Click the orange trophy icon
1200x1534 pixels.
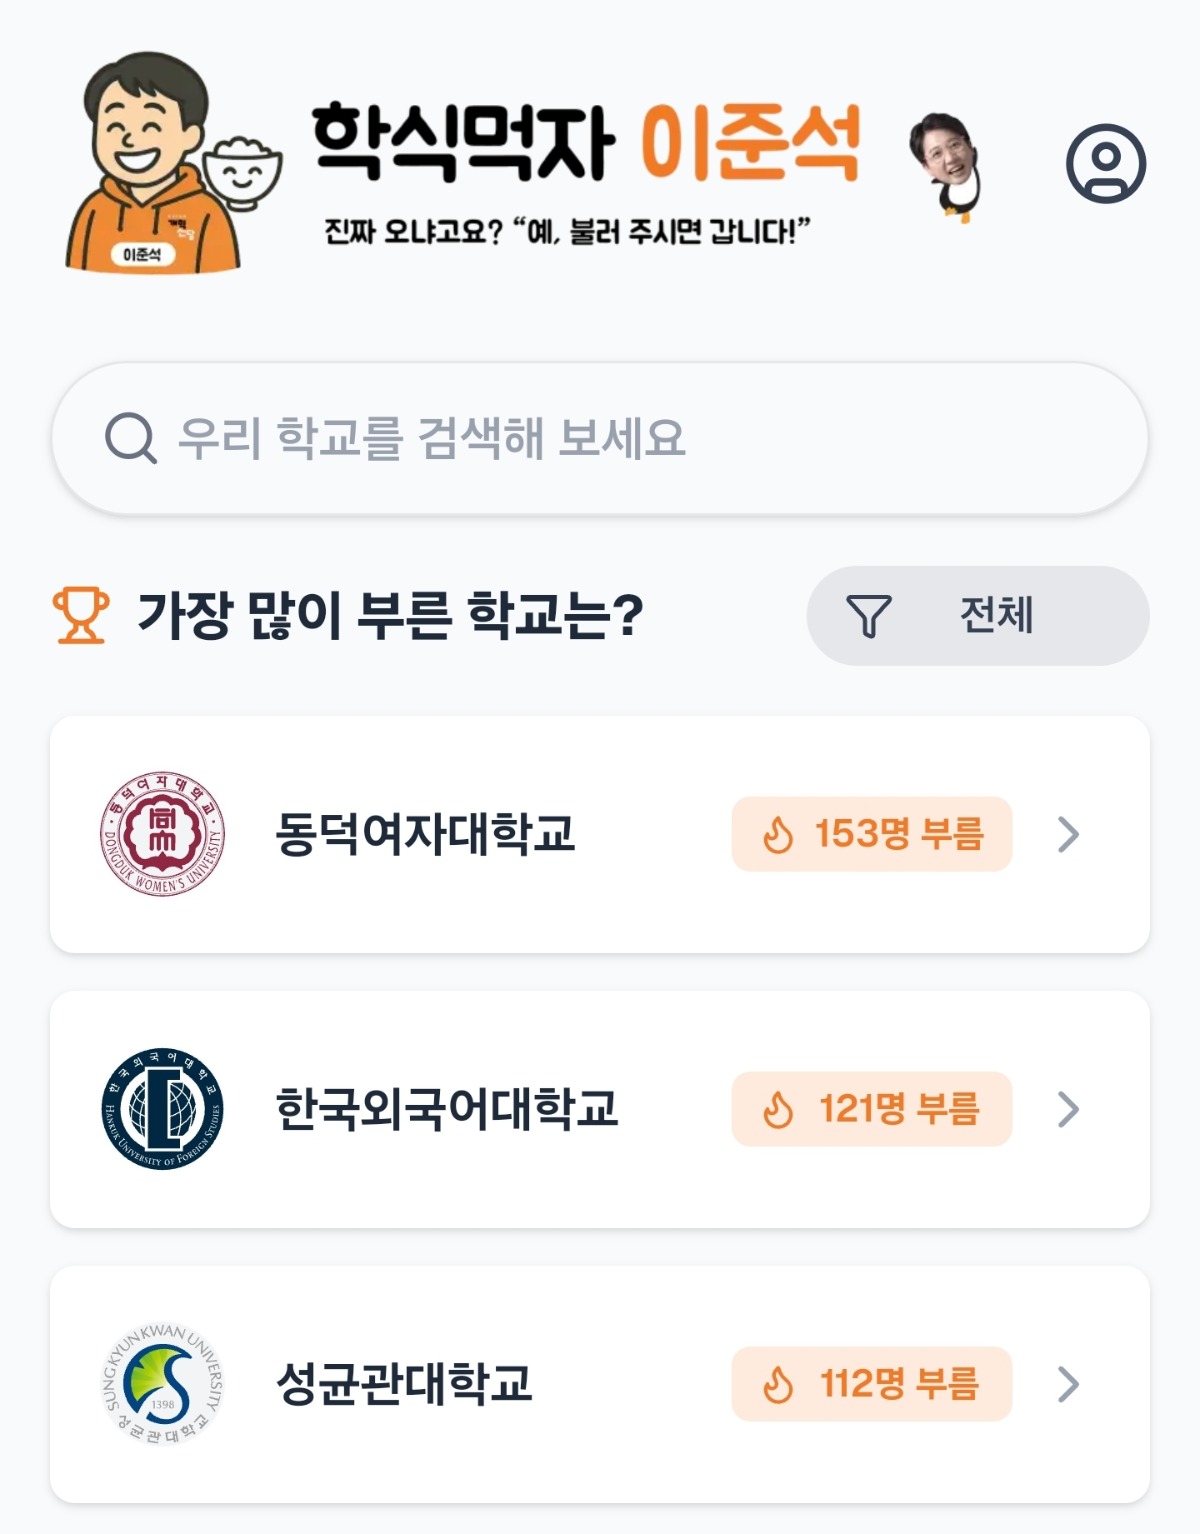pyautogui.click(x=81, y=614)
